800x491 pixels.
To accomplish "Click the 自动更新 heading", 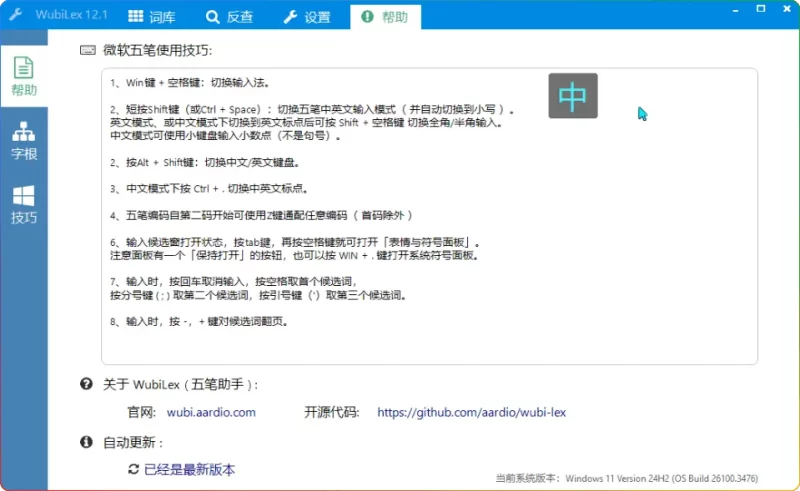I will tap(133, 443).
